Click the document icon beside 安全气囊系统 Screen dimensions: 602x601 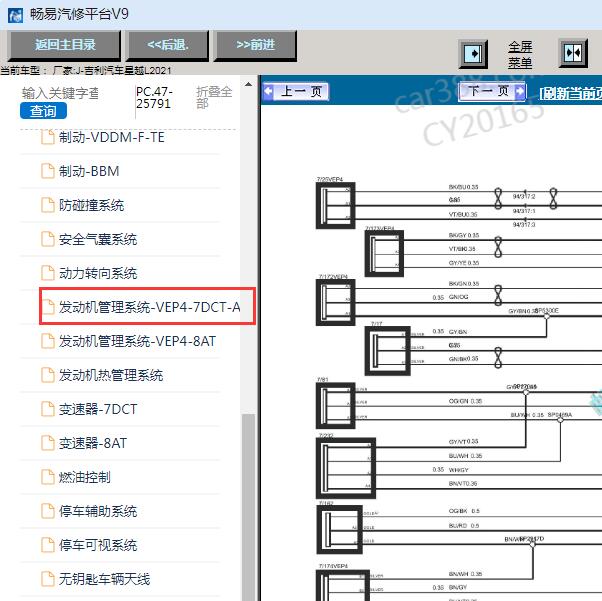(x=48, y=239)
